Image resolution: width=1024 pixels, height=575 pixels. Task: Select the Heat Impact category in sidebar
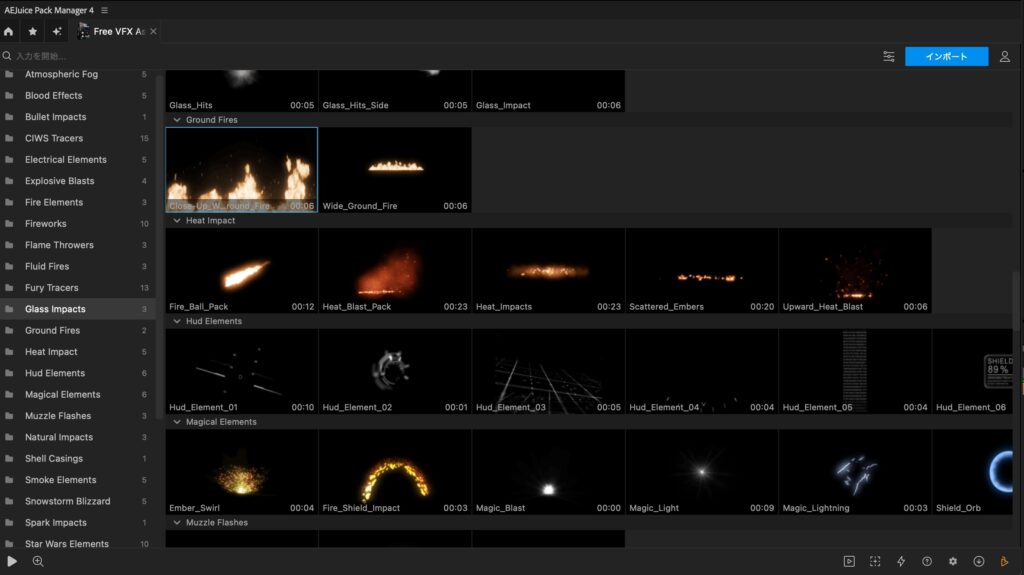coord(77,352)
